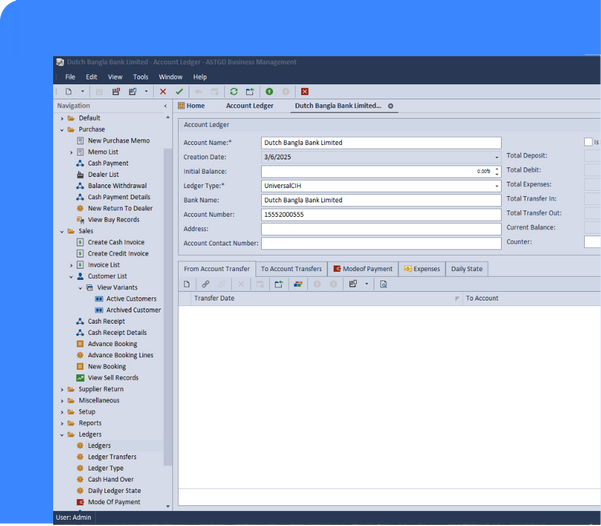Select the Daily State tab
Screen dimensions: 601x526
click(467, 269)
